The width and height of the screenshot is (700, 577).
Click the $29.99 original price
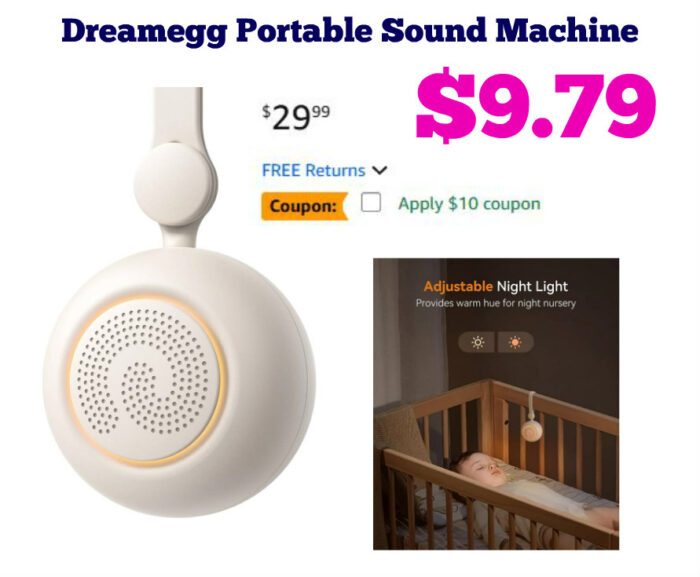pos(296,117)
